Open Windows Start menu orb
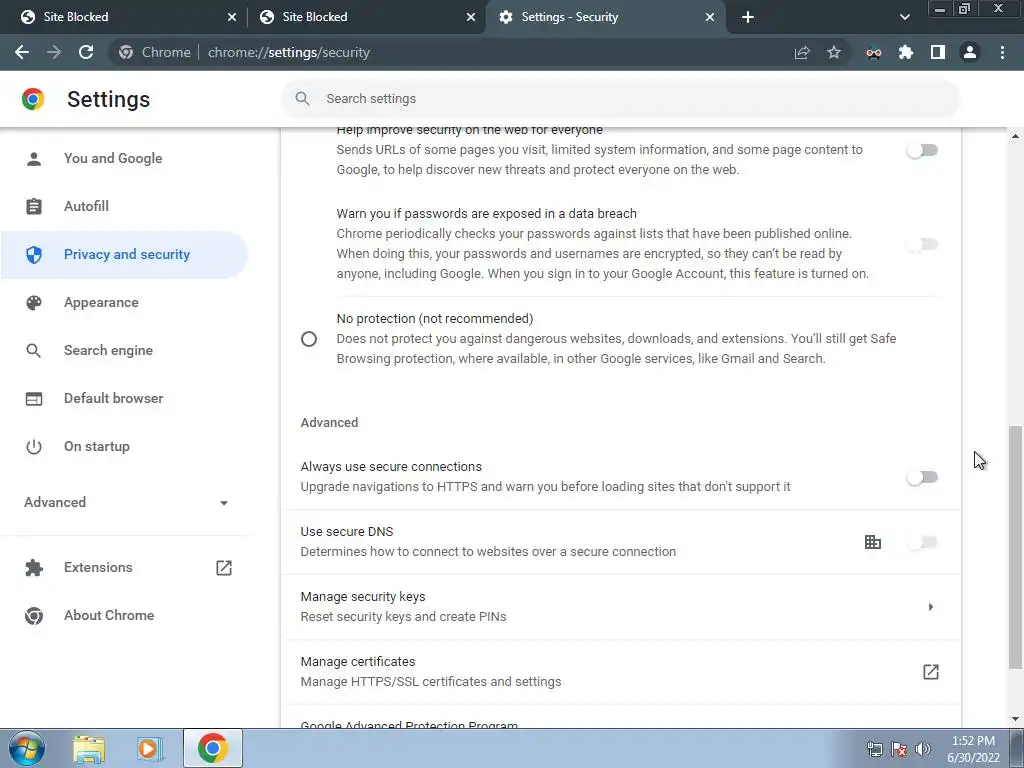This screenshot has height=768, width=1024. click(27, 748)
